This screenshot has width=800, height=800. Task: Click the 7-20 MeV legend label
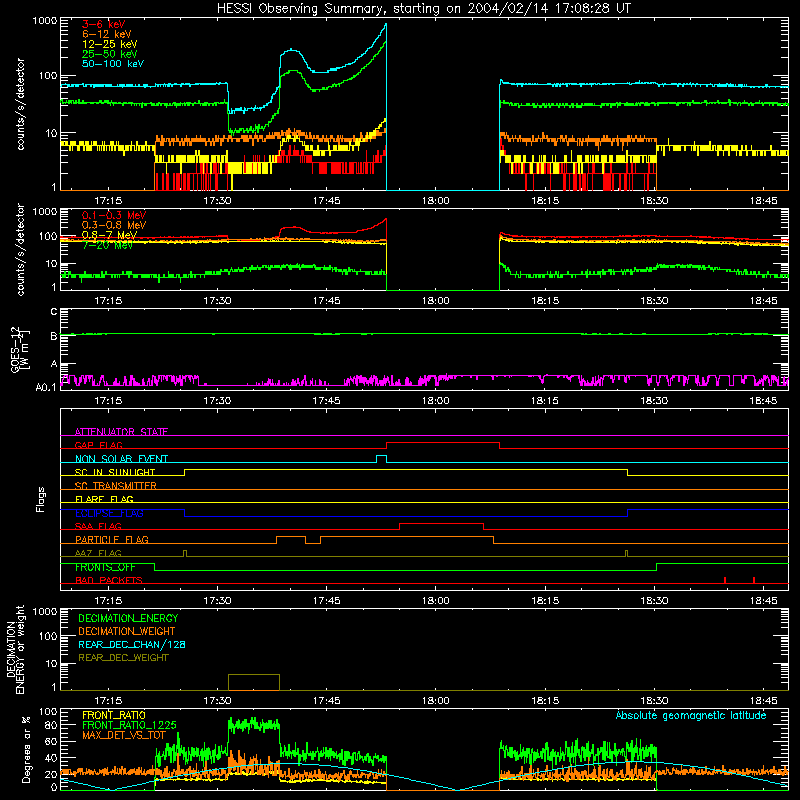tap(107, 245)
